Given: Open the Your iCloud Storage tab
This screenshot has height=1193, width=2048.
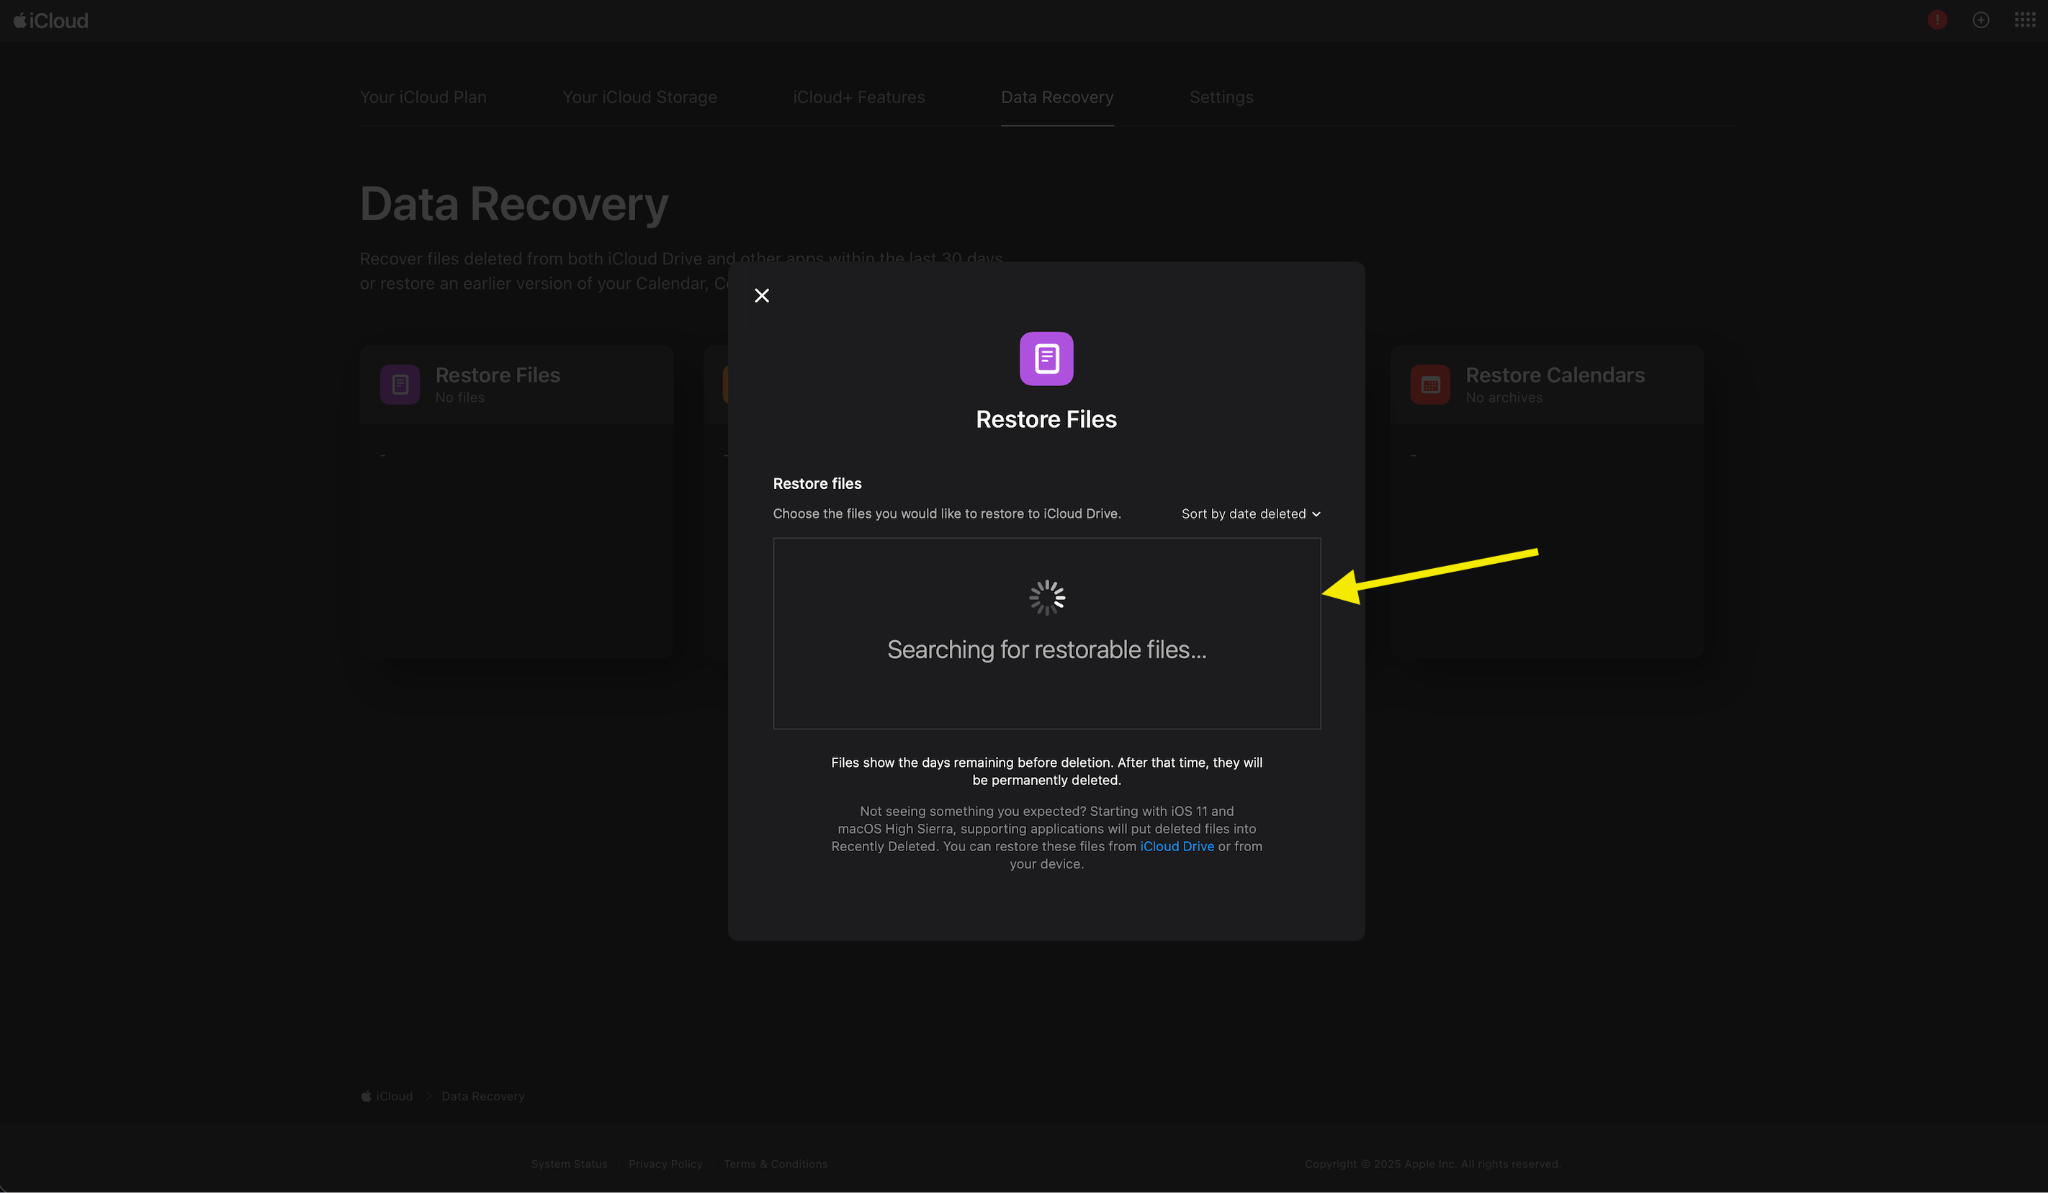Looking at the screenshot, I should coord(640,97).
